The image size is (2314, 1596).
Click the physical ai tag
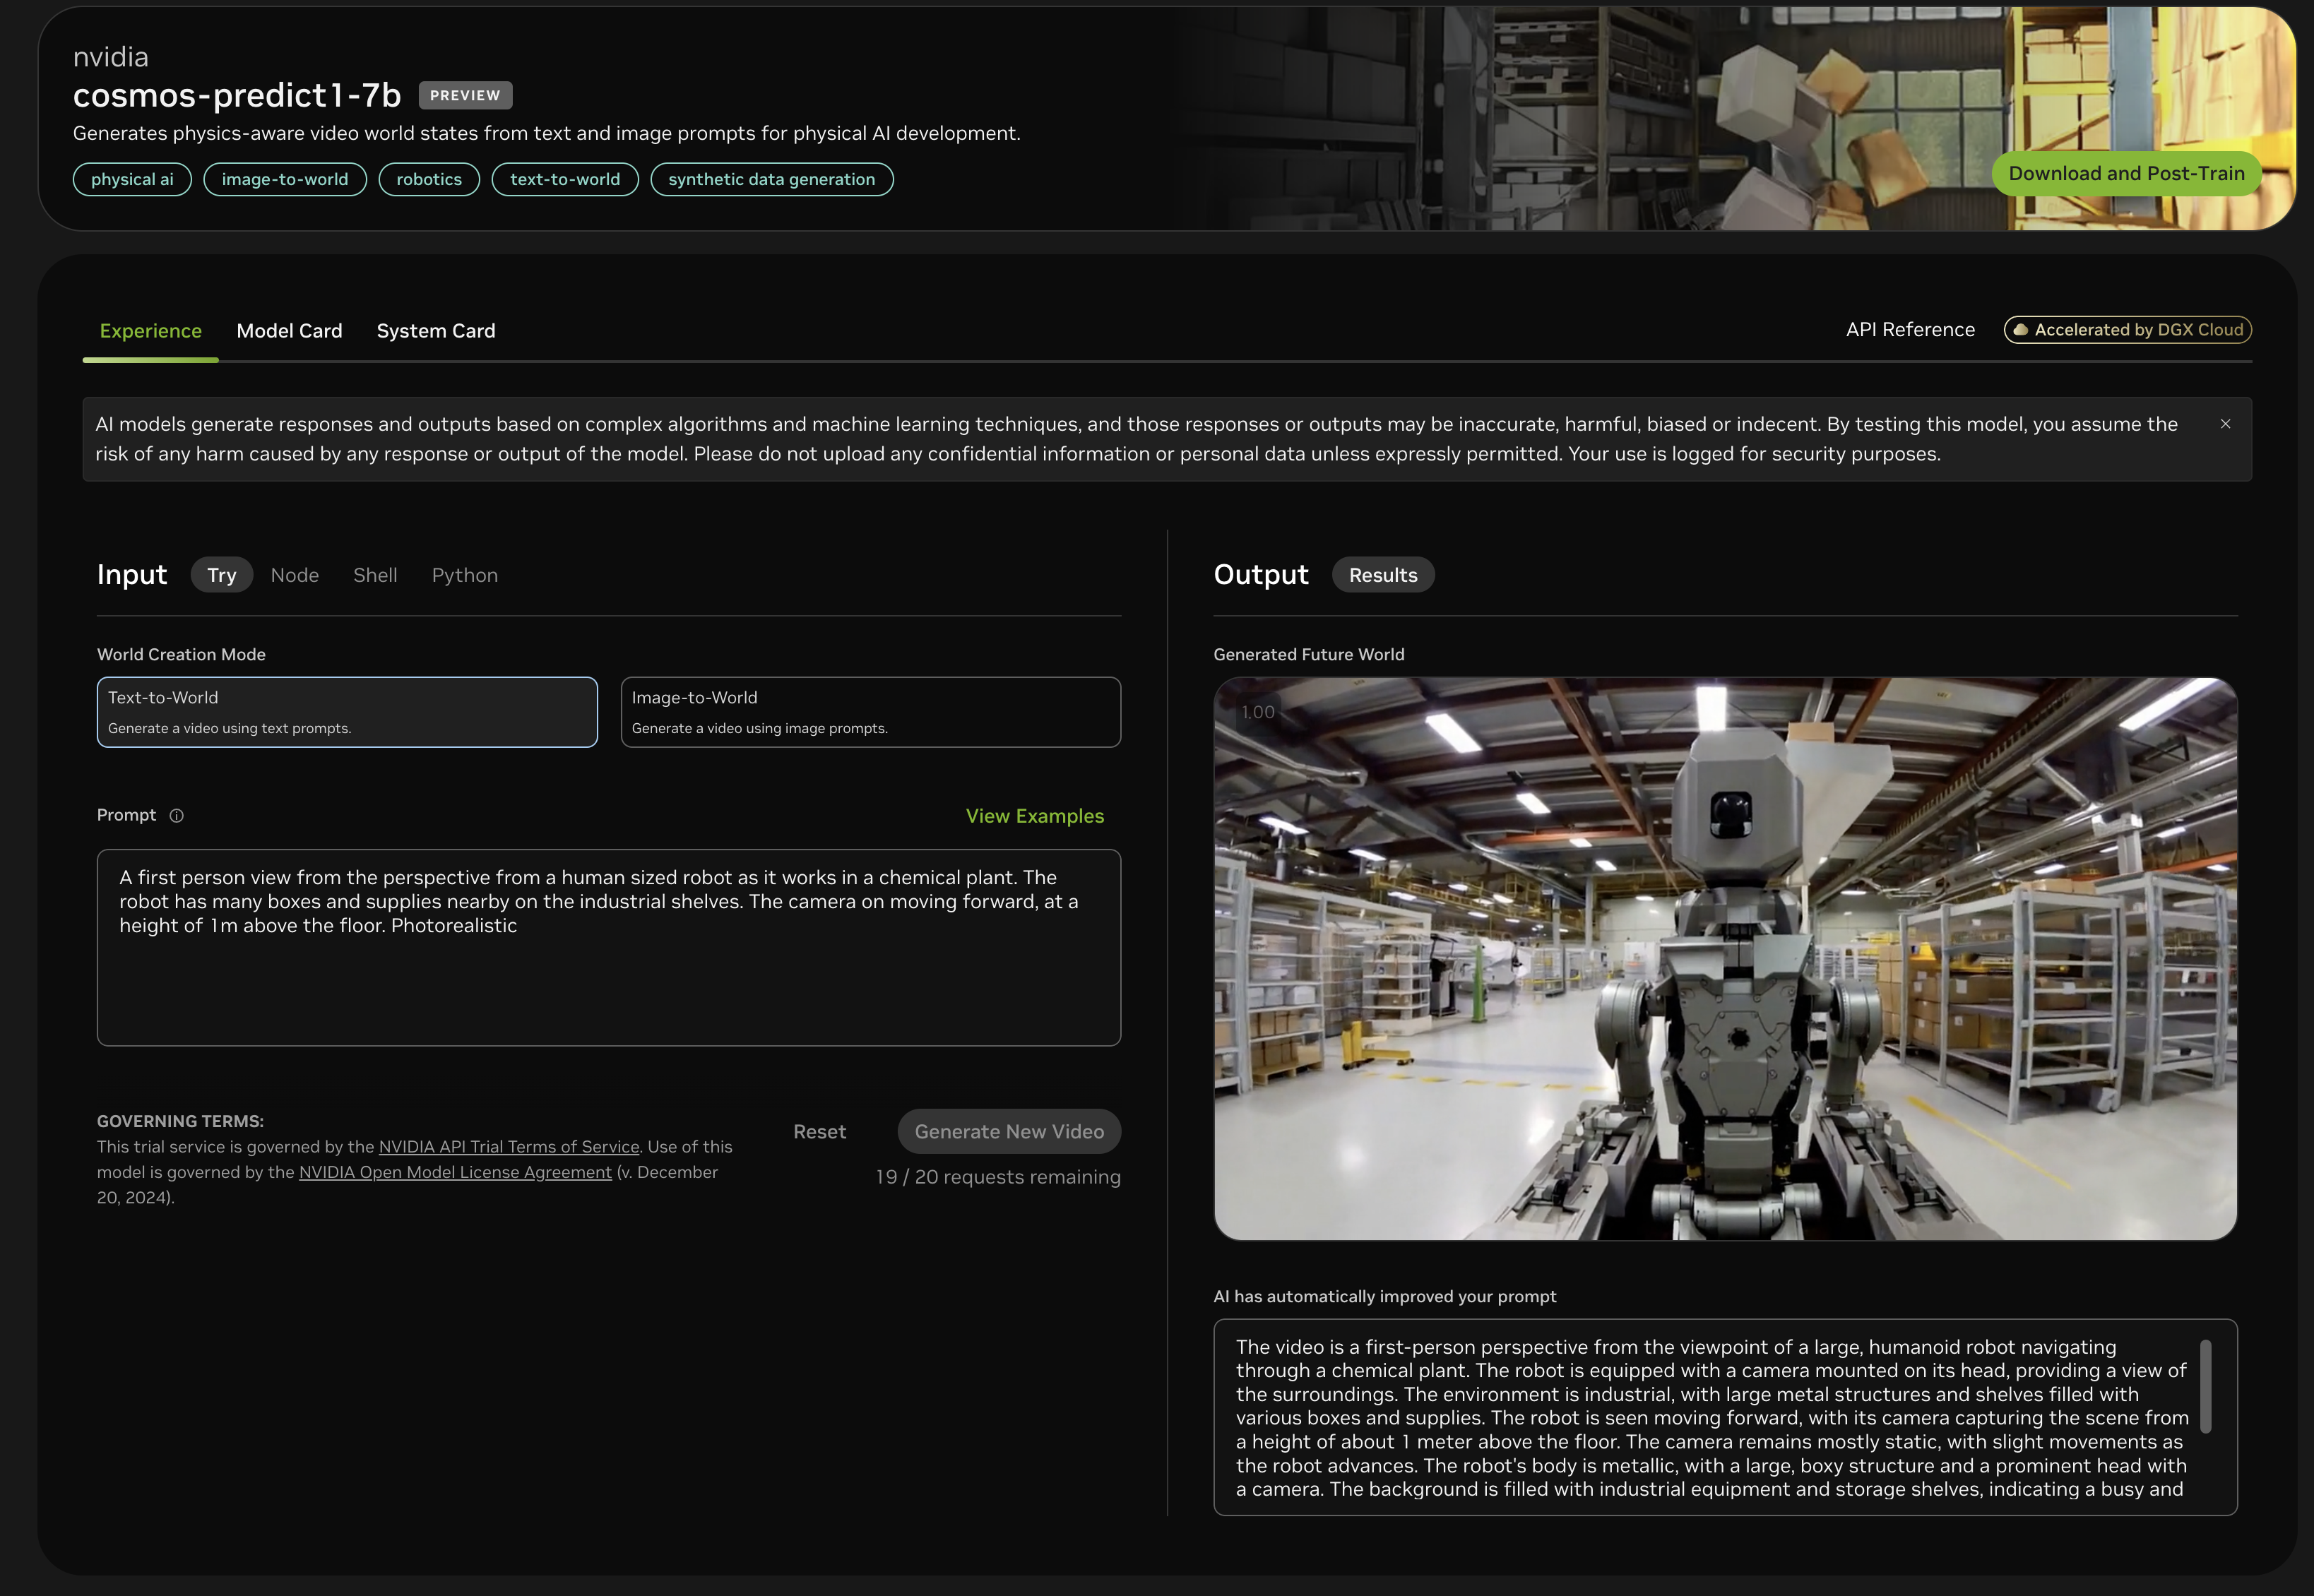(x=132, y=179)
